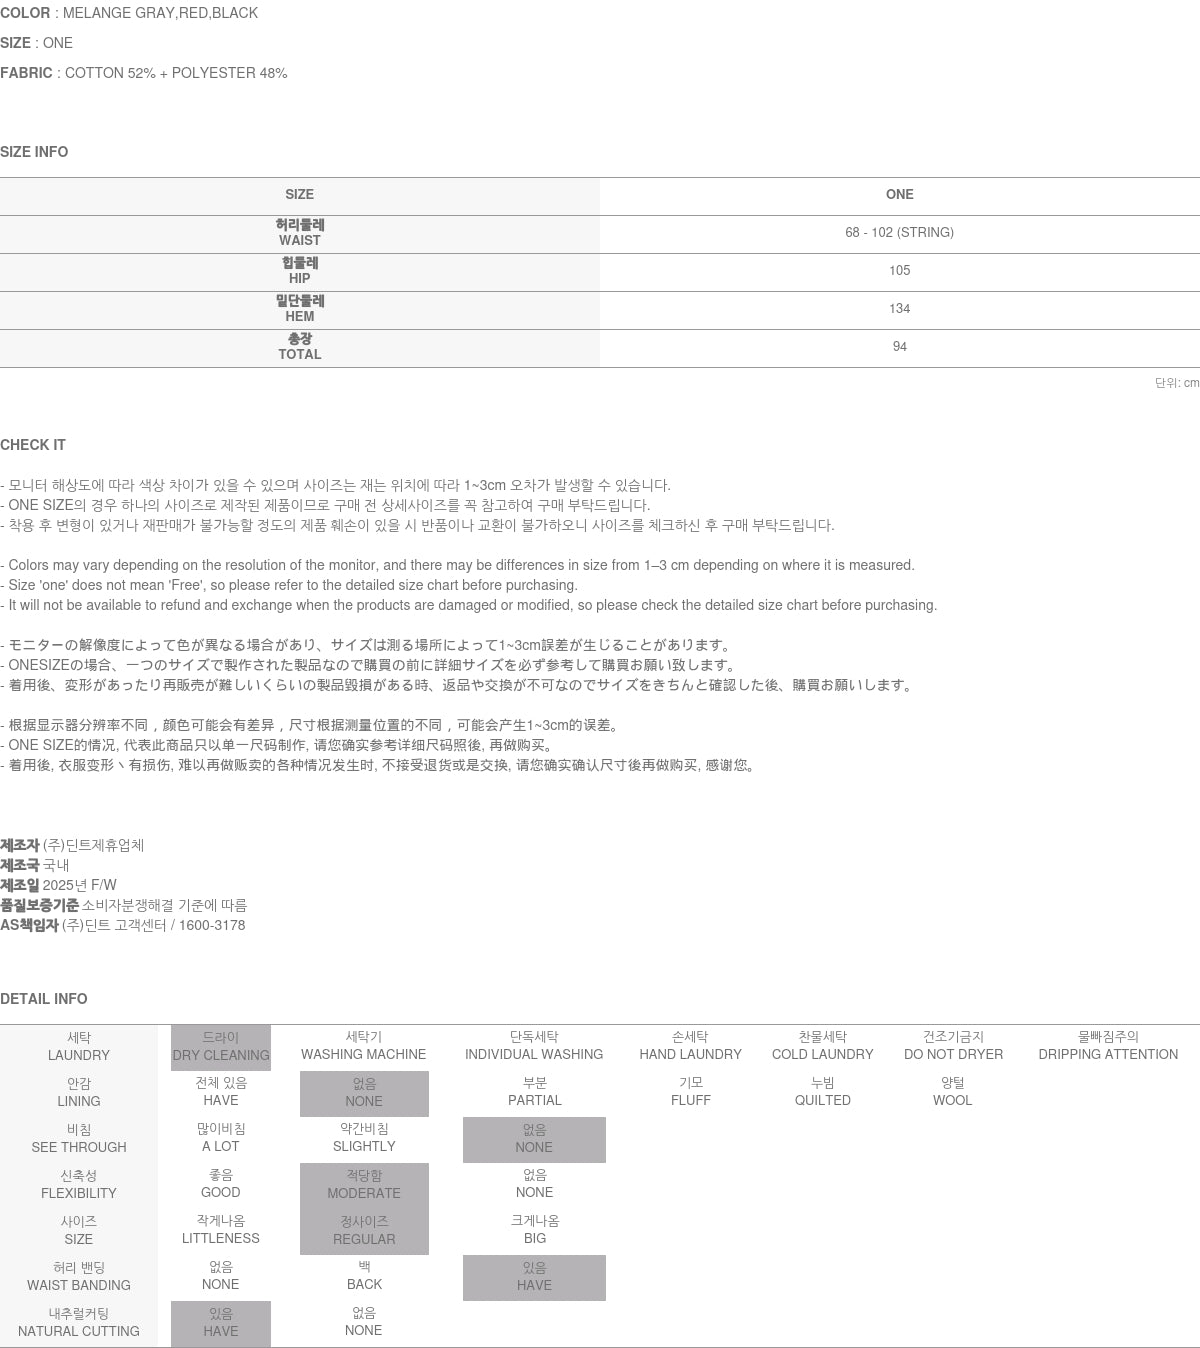This screenshot has height=1348, width=1200.
Task: Select the hem measurement value 134
Action: coord(899,309)
